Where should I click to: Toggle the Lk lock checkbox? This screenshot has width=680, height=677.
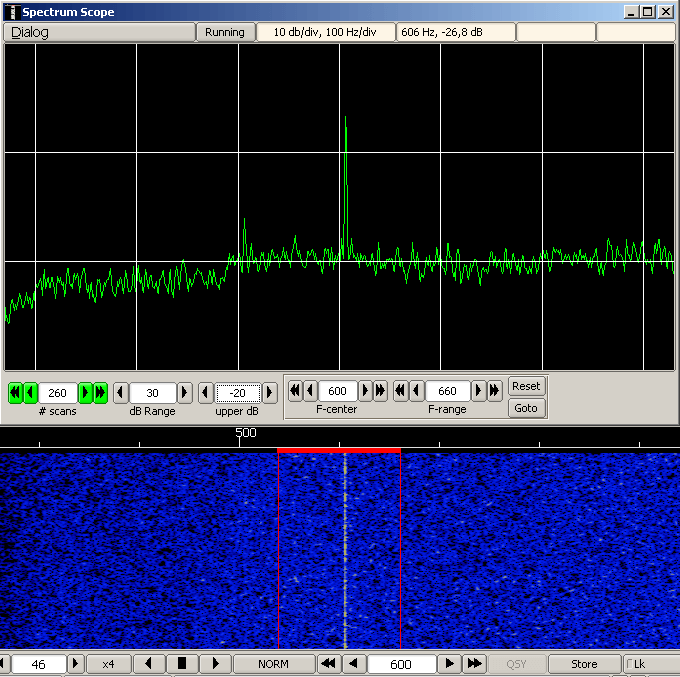(630, 664)
